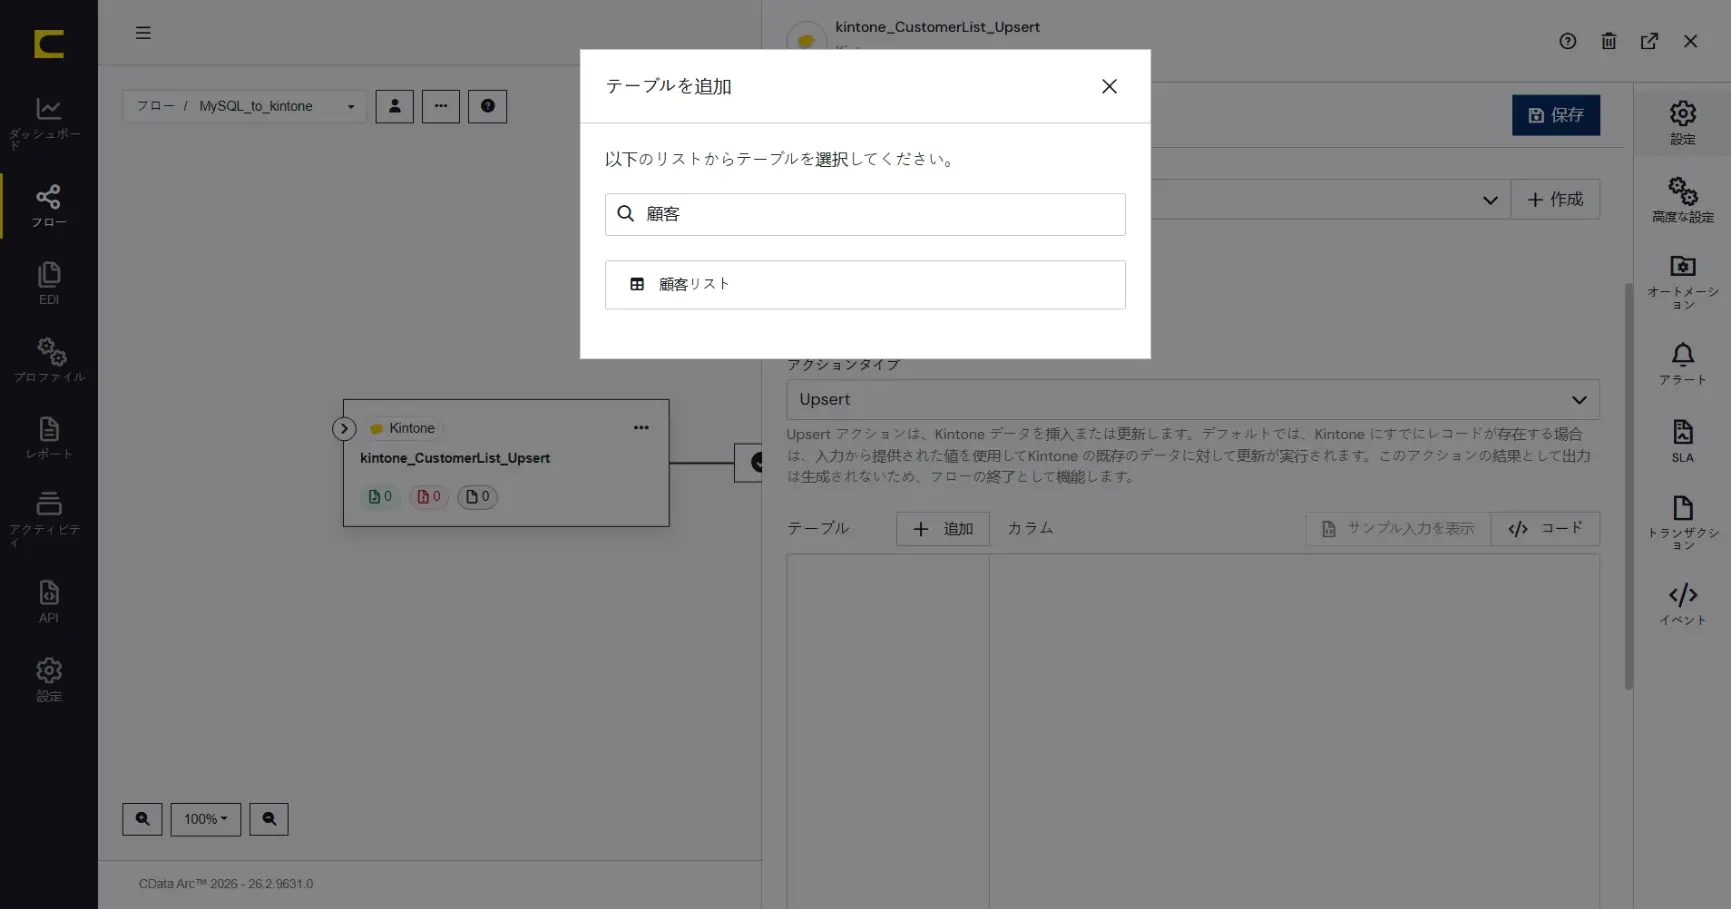The height and width of the screenshot is (909, 1731).
Task: Open the プロファイル sidebar item
Action: [x=48, y=361]
